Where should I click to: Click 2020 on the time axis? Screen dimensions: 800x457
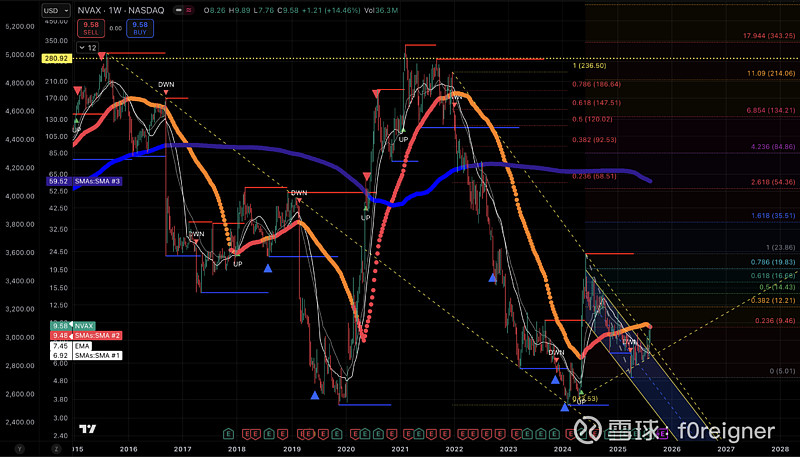346,449
